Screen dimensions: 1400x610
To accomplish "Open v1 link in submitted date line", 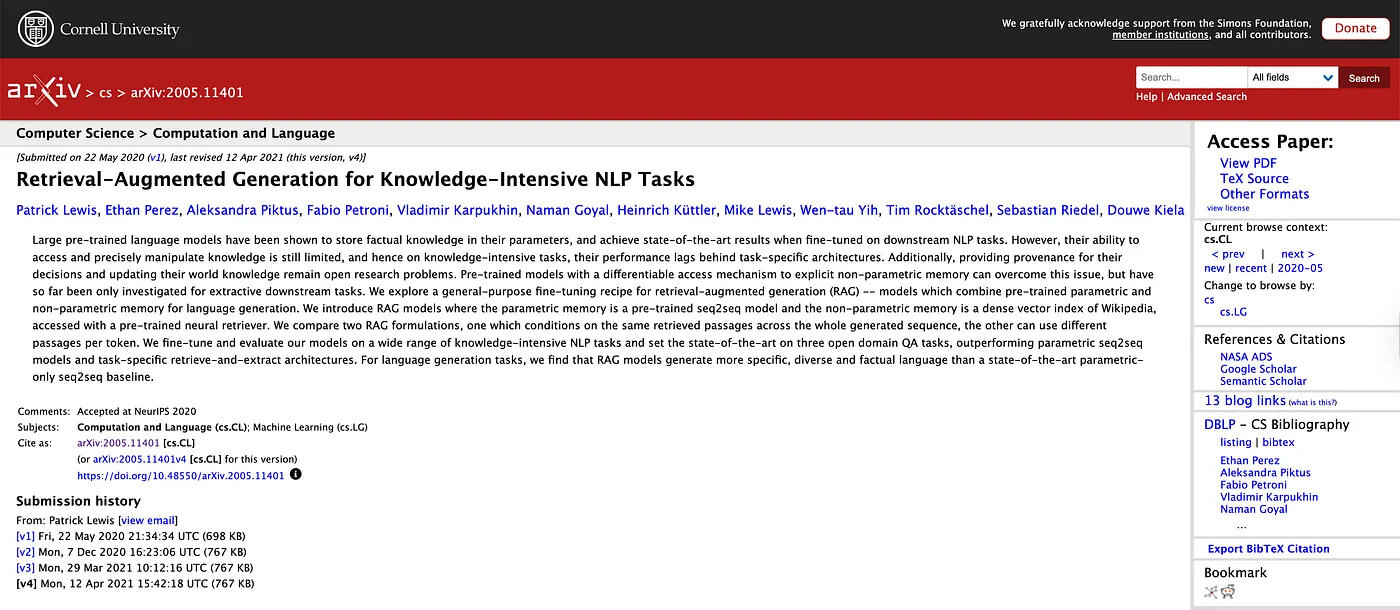I will click(x=155, y=157).
